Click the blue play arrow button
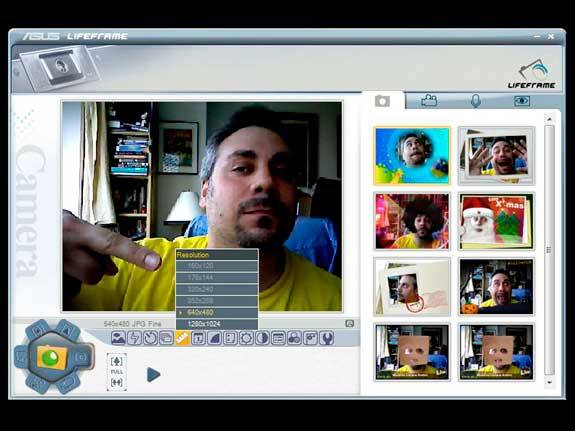The height and width of the screenshot is (431, 575). (x=153, y=375)
